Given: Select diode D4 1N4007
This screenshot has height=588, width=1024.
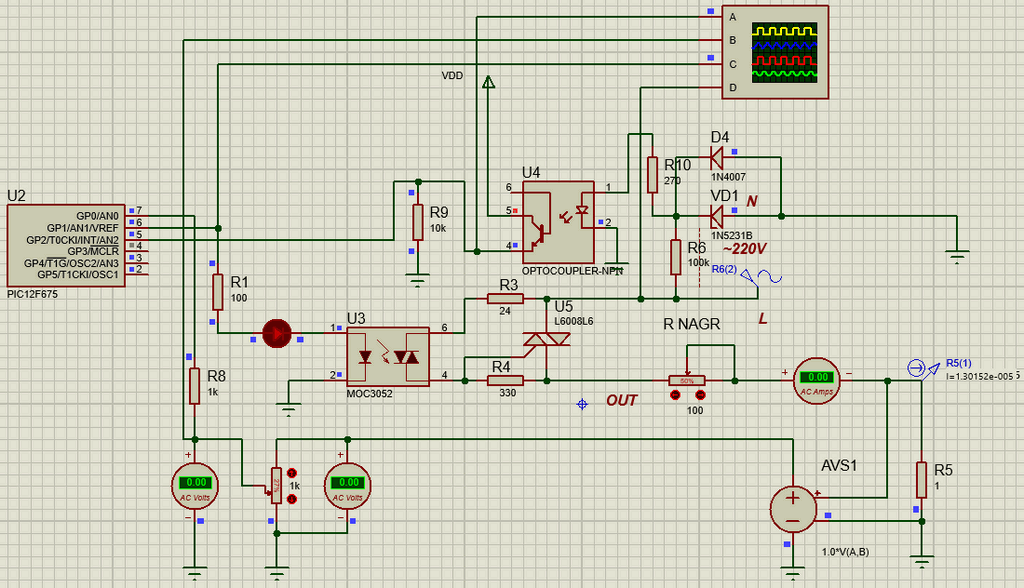Looking at the screenshot, I should pos(716,157).
